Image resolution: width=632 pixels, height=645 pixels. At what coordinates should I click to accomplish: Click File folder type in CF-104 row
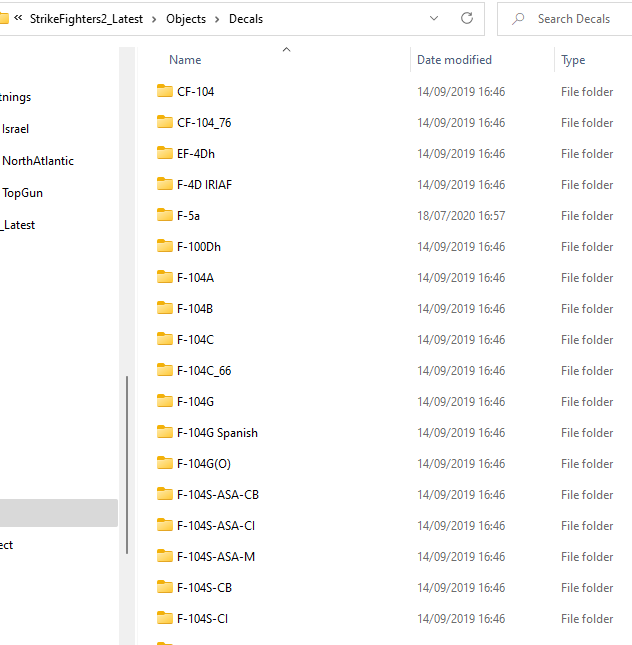[587, 92]
